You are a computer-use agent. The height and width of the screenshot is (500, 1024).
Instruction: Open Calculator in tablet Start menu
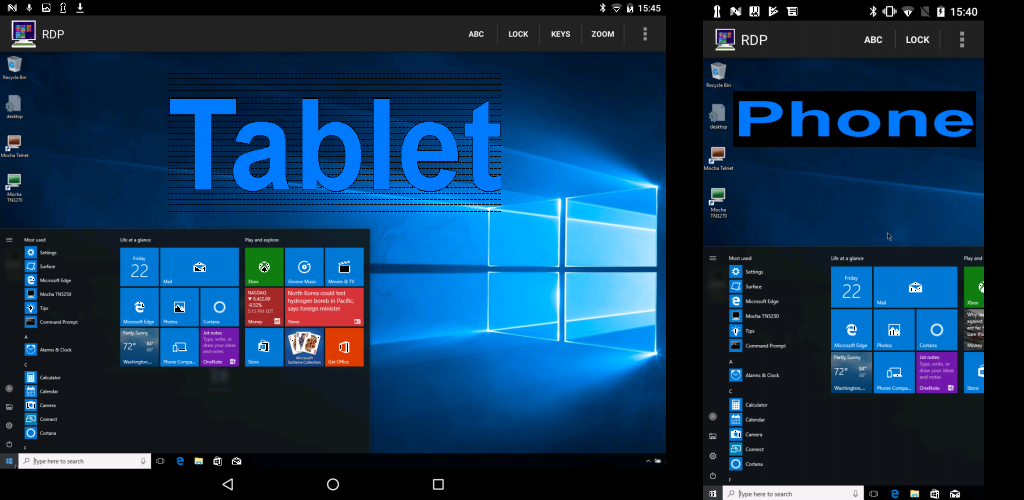click(43, 377)
